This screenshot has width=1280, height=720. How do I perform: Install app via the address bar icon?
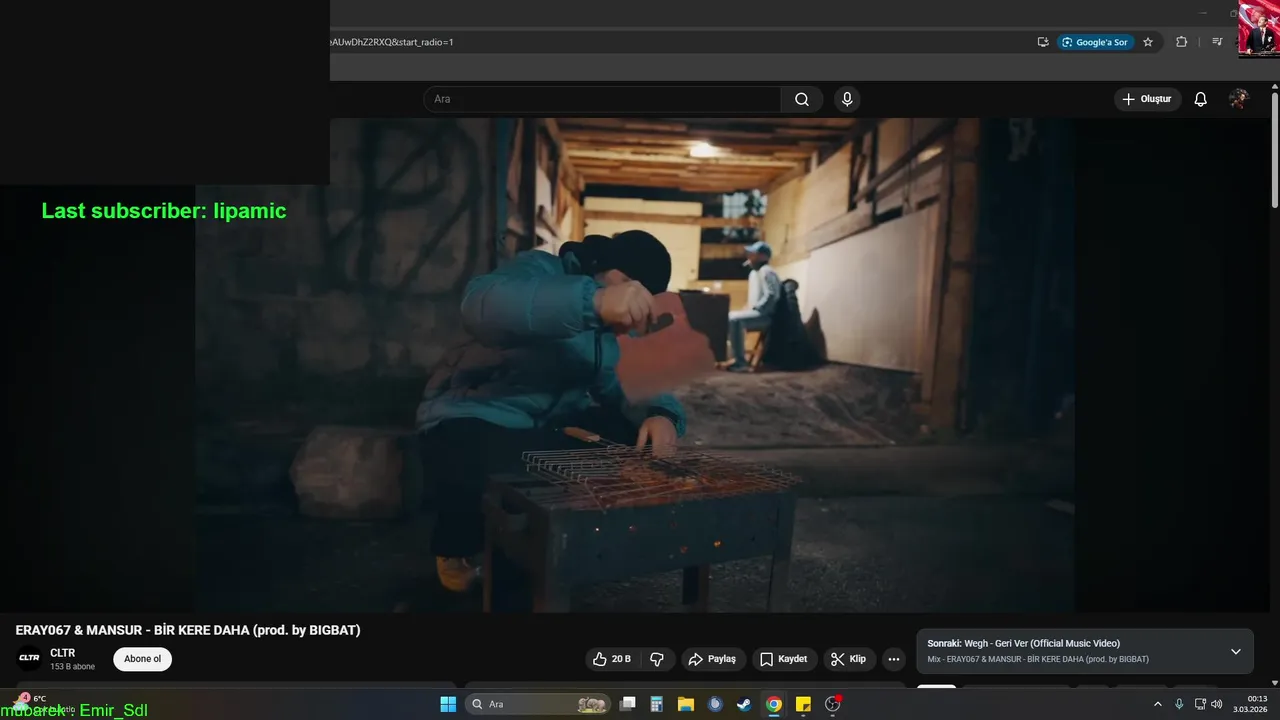pyautogui.click(x=1043, y=42)
